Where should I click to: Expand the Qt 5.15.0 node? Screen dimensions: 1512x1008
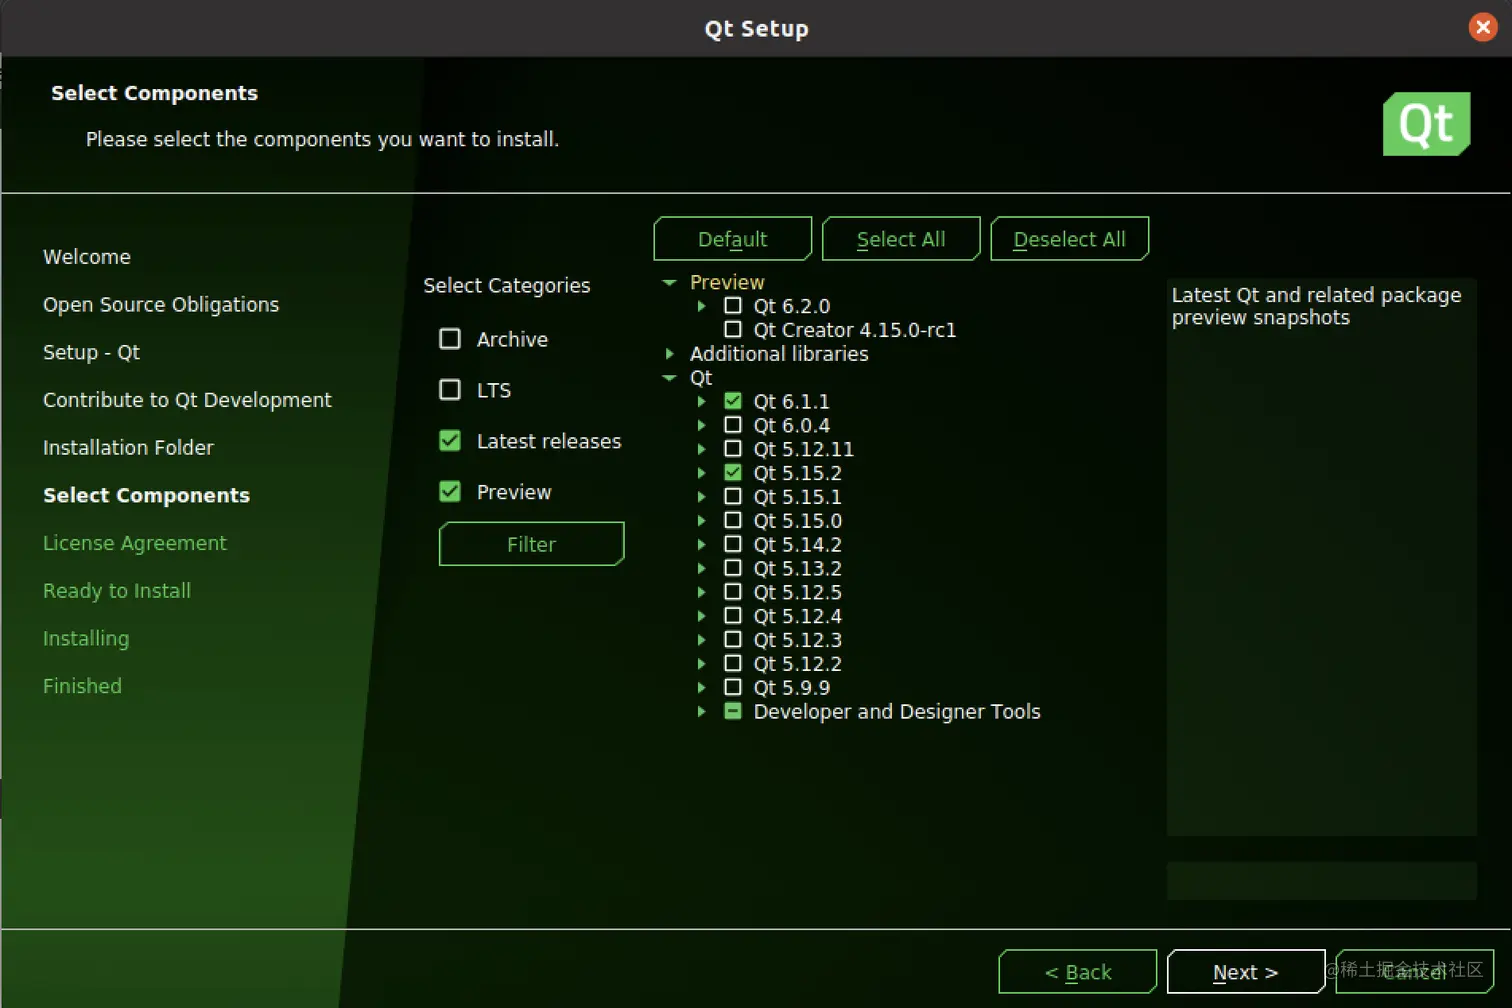point(701,520)
